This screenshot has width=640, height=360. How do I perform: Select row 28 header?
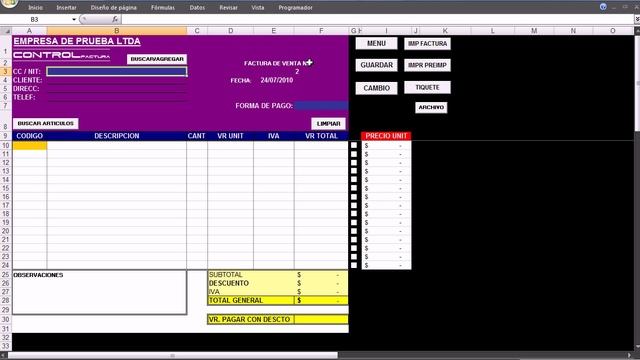6,300
